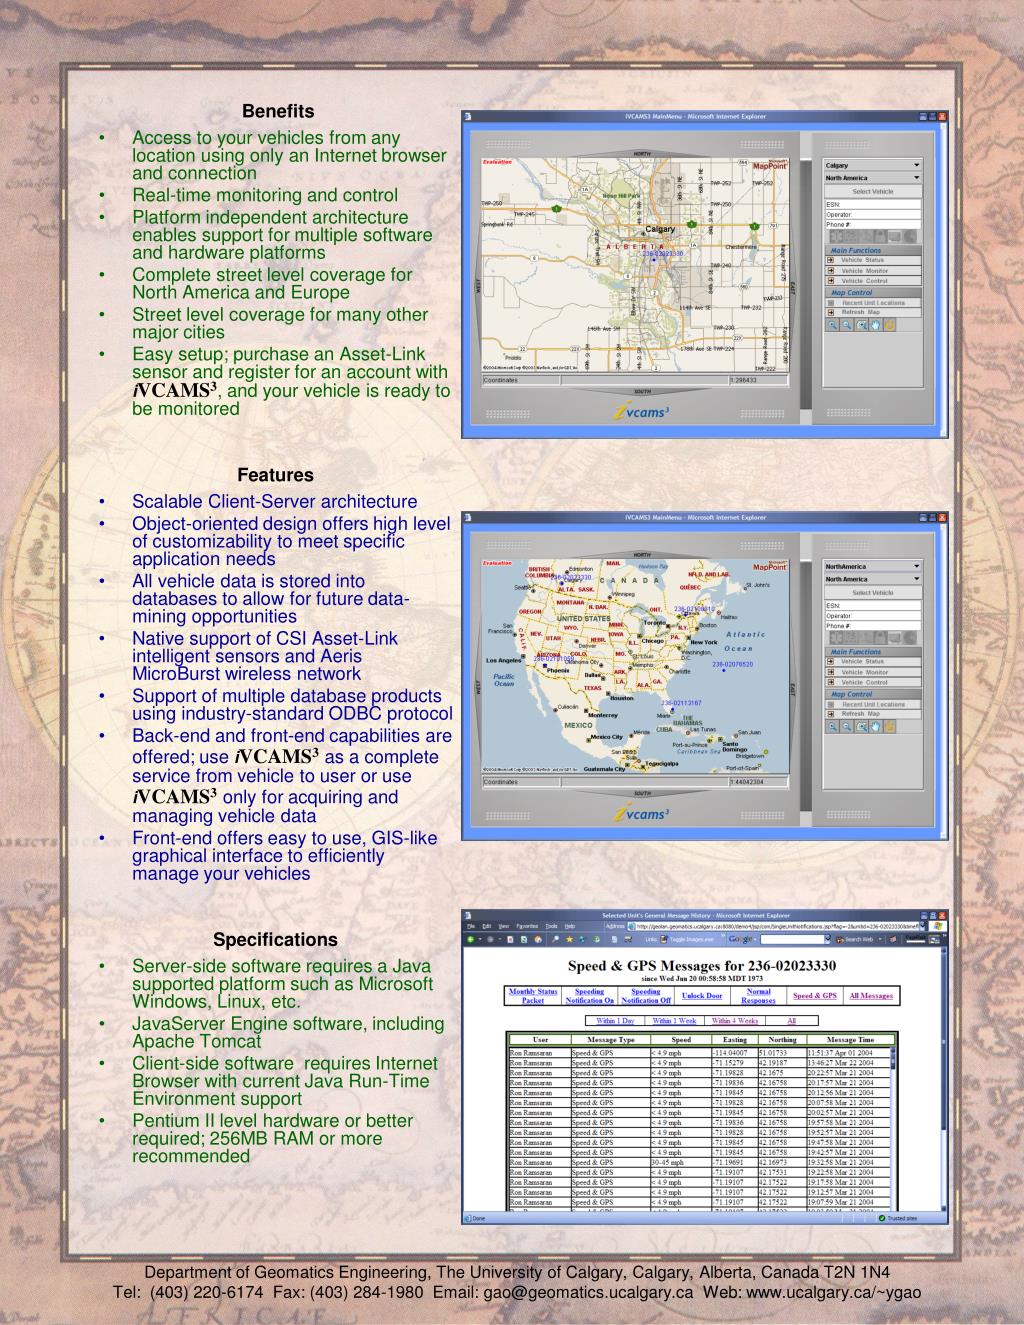Click orange hand tool in continental map window

coord(890,726)
